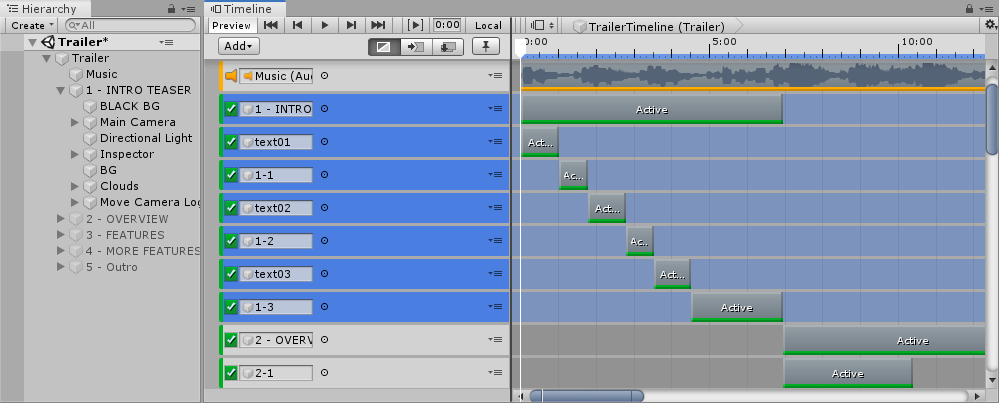Collapse the 1 - INTRO TEASER object
Viewport: 999px width, 403px height.
click(61, 90)
